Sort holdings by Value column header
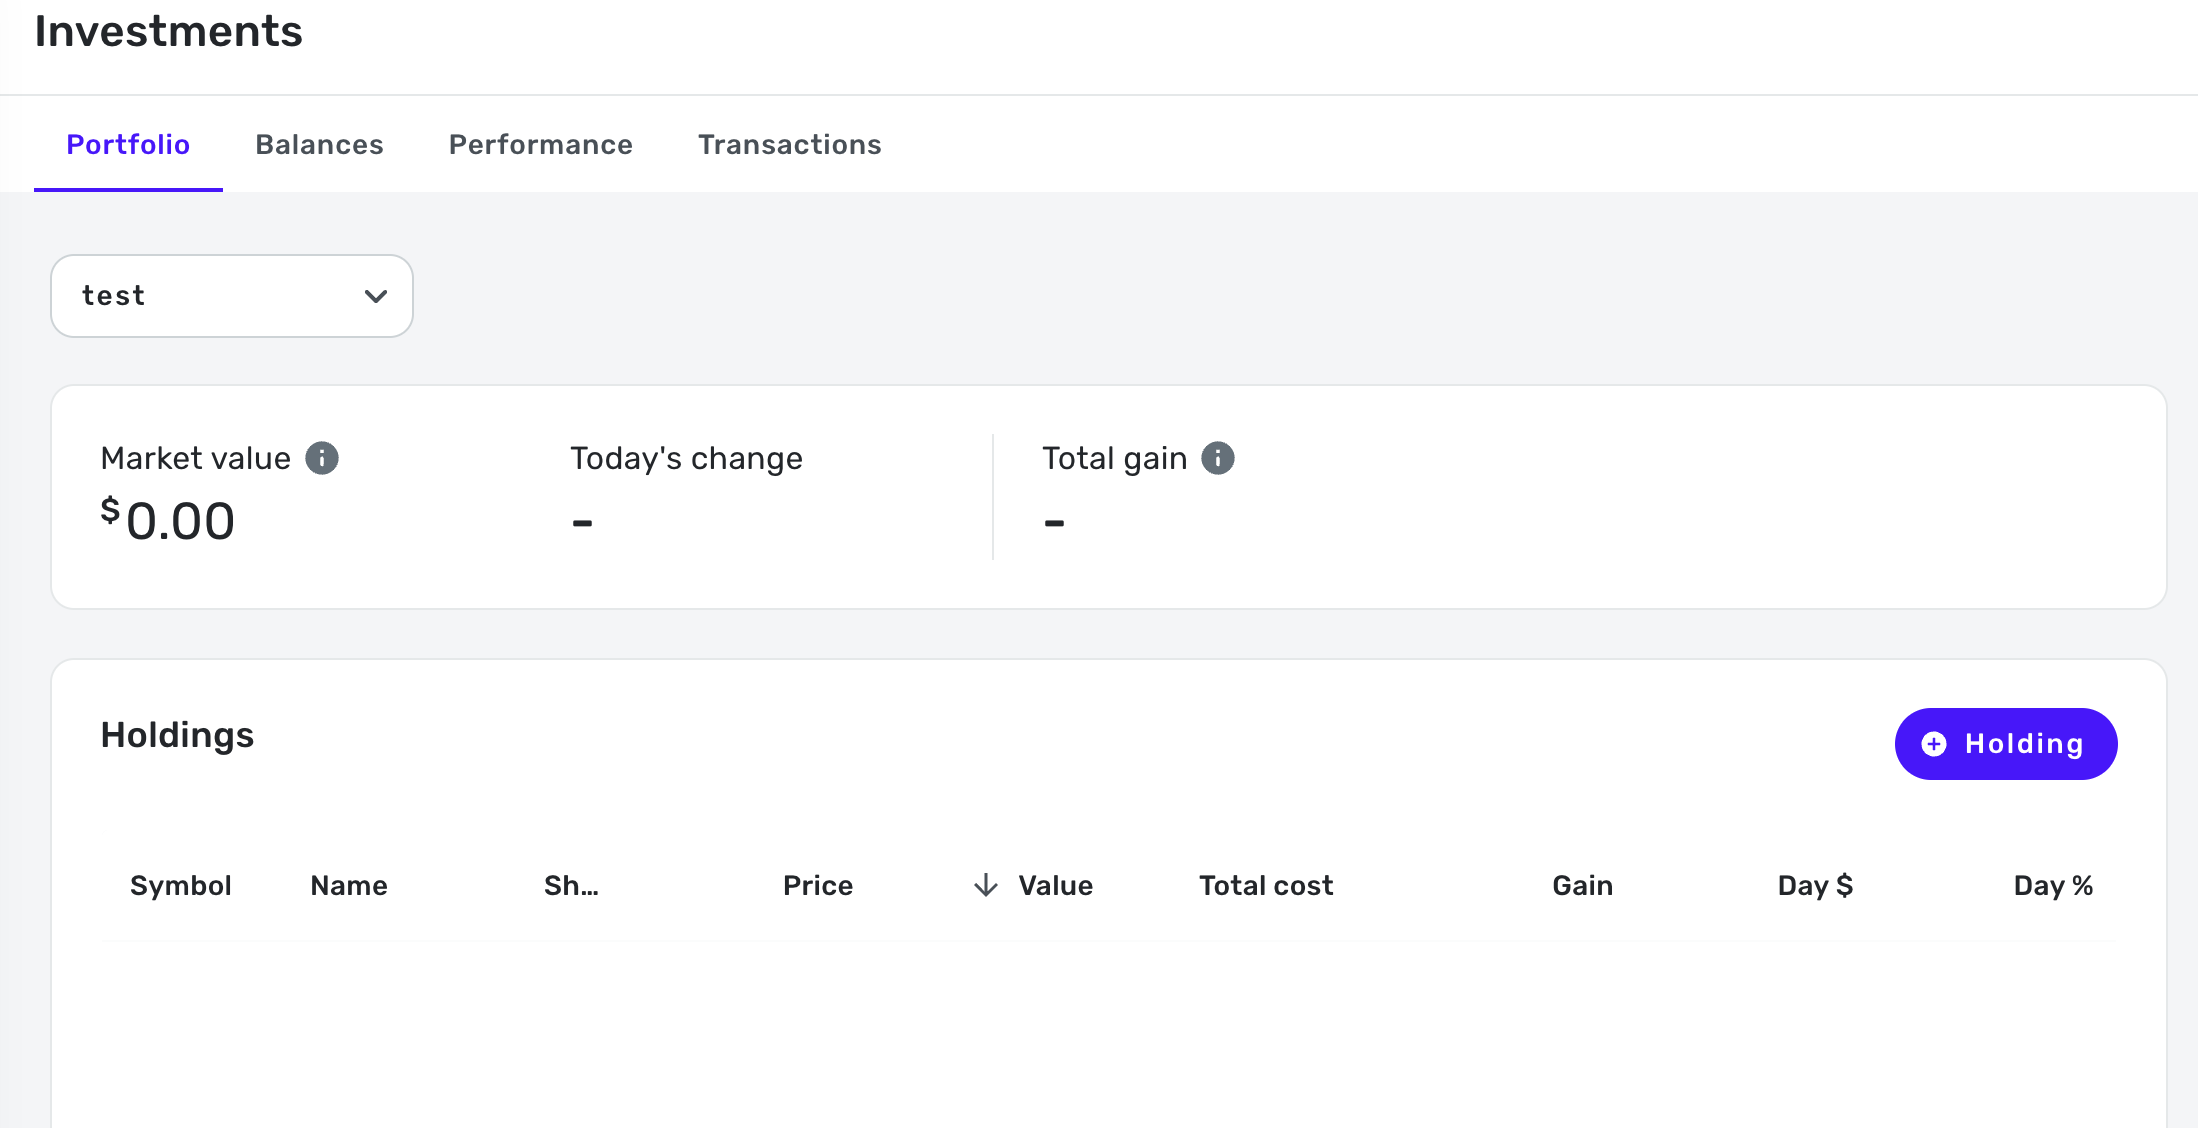The width and height of the screenshot is (2198, 1128). pos(1055,885)
